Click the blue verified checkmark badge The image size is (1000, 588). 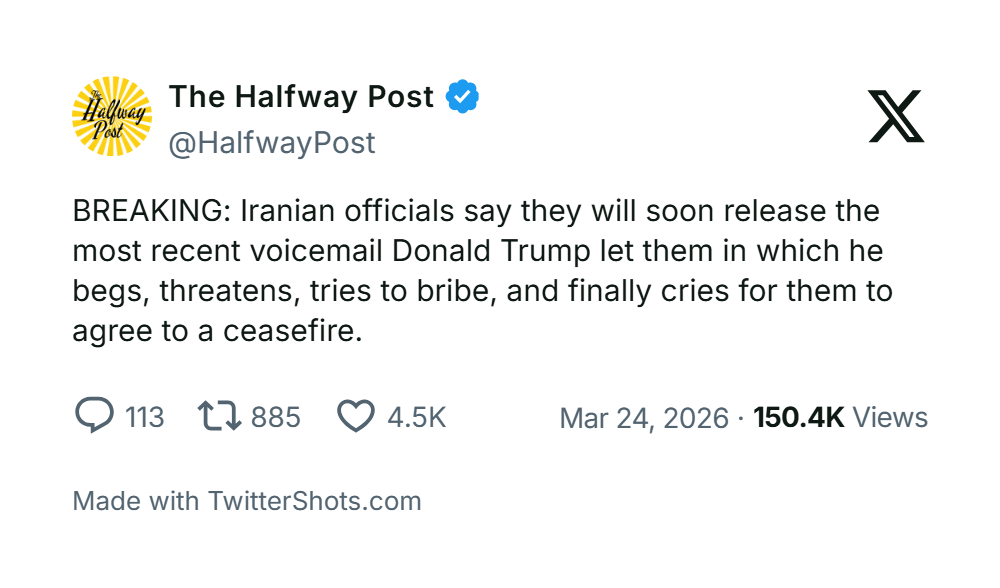462,97
